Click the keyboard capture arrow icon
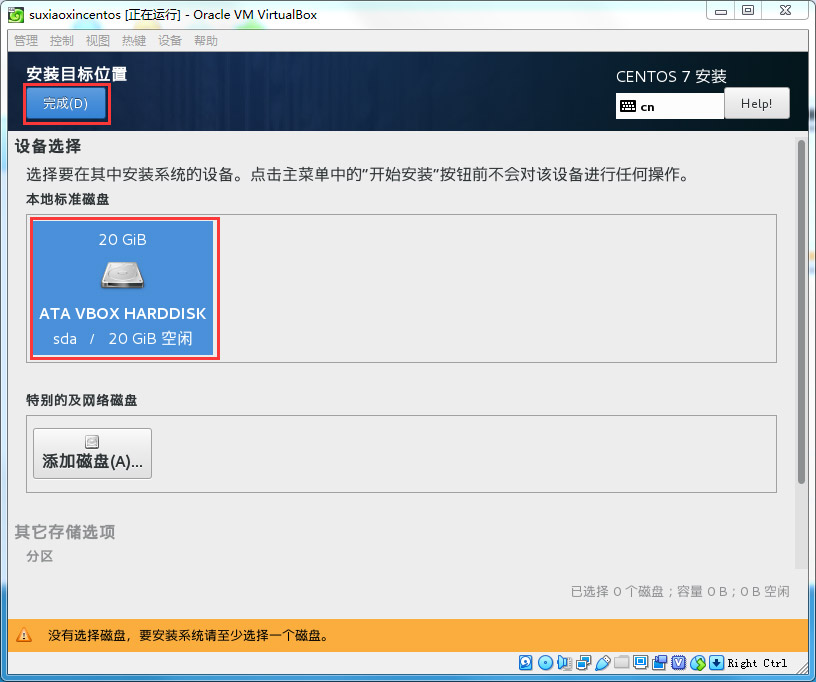The image size is (816, 682). pyautogui.click(x=716, y=663)
